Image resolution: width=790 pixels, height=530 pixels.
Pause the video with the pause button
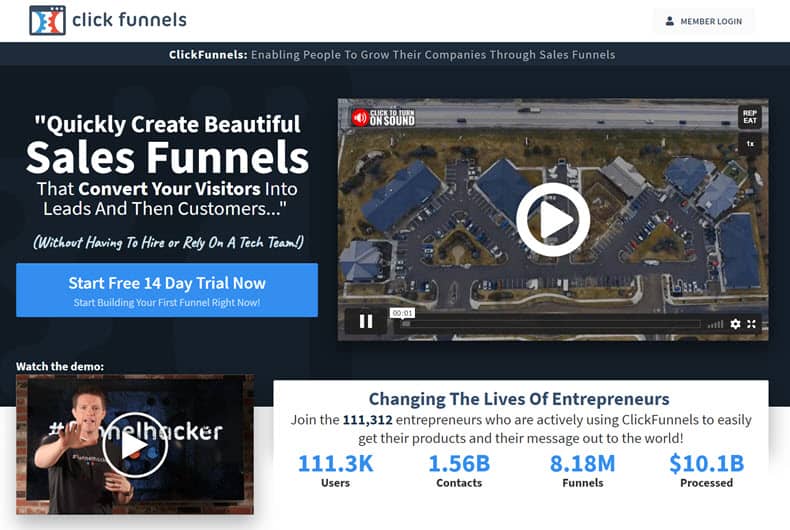(366, 321)
